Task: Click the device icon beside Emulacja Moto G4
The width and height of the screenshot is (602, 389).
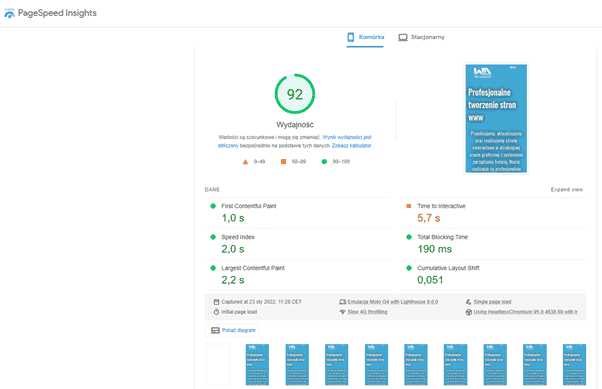Action: 342,302
